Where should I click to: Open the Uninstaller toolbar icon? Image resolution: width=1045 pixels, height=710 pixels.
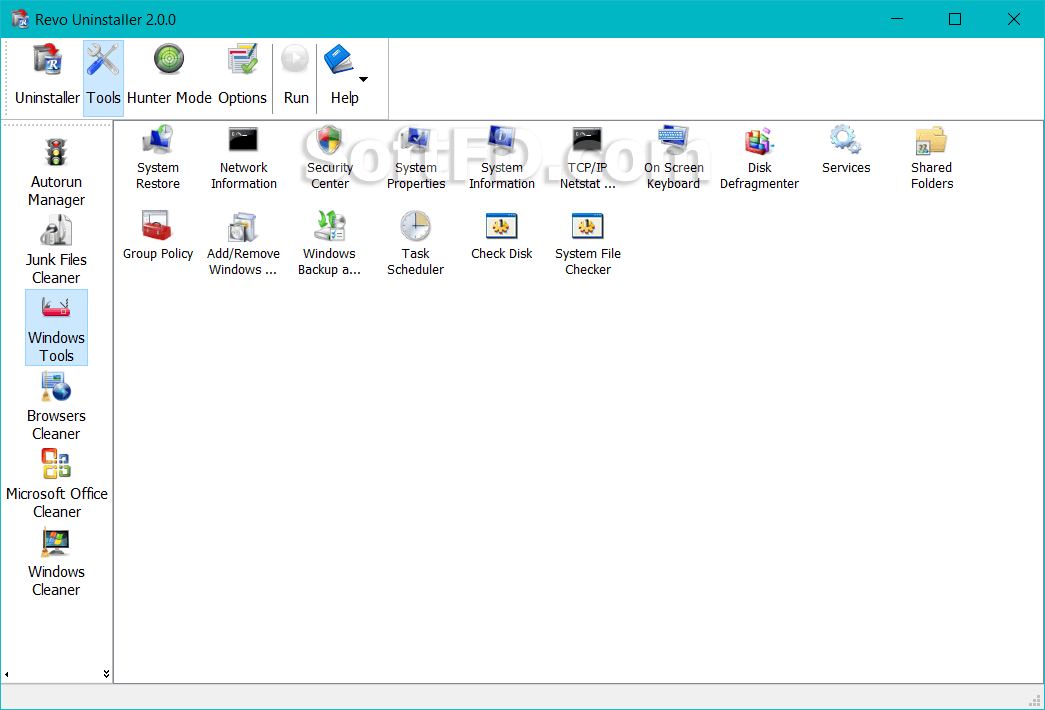tap(47, 75)
